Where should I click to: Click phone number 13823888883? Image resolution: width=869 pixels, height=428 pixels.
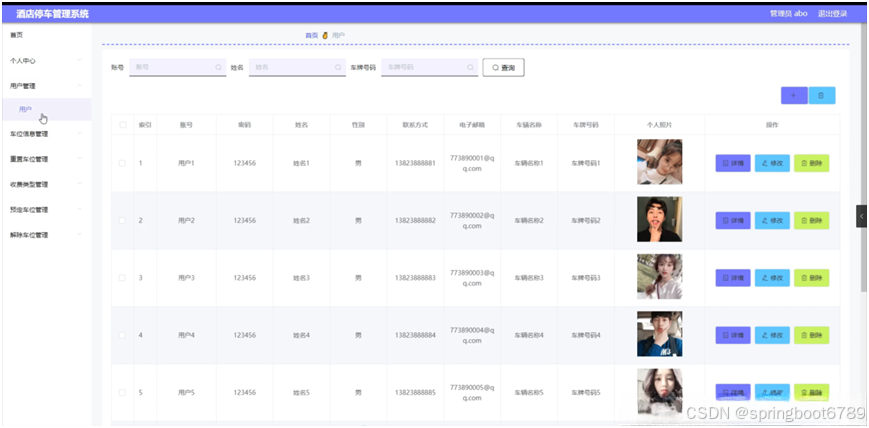pyautogui.click(x=415, y=278)
